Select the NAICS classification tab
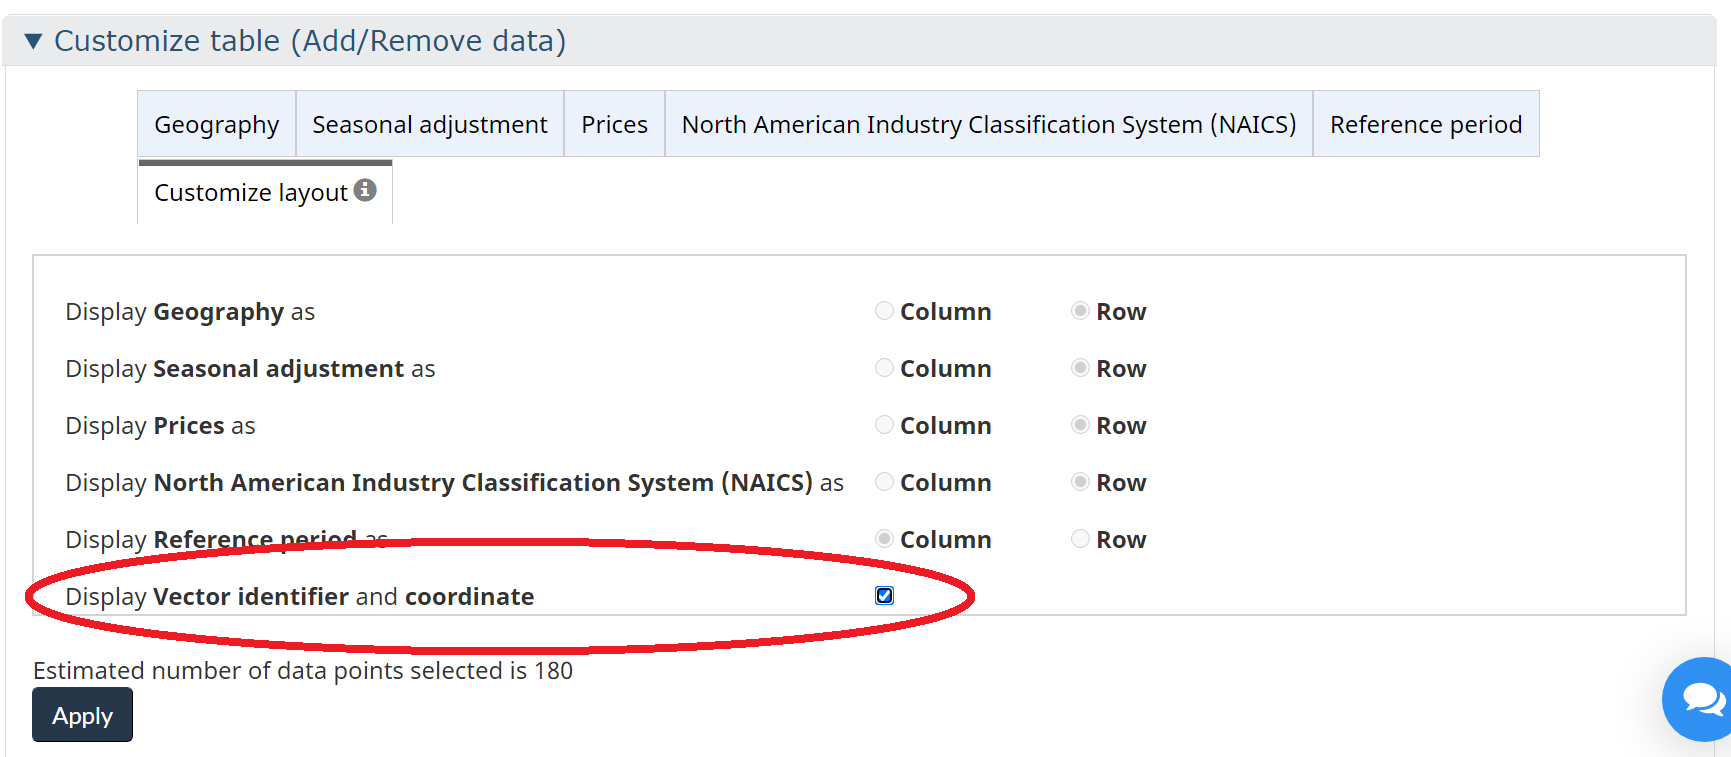This screenshot has height=757, width=1731. click(988, 125)
